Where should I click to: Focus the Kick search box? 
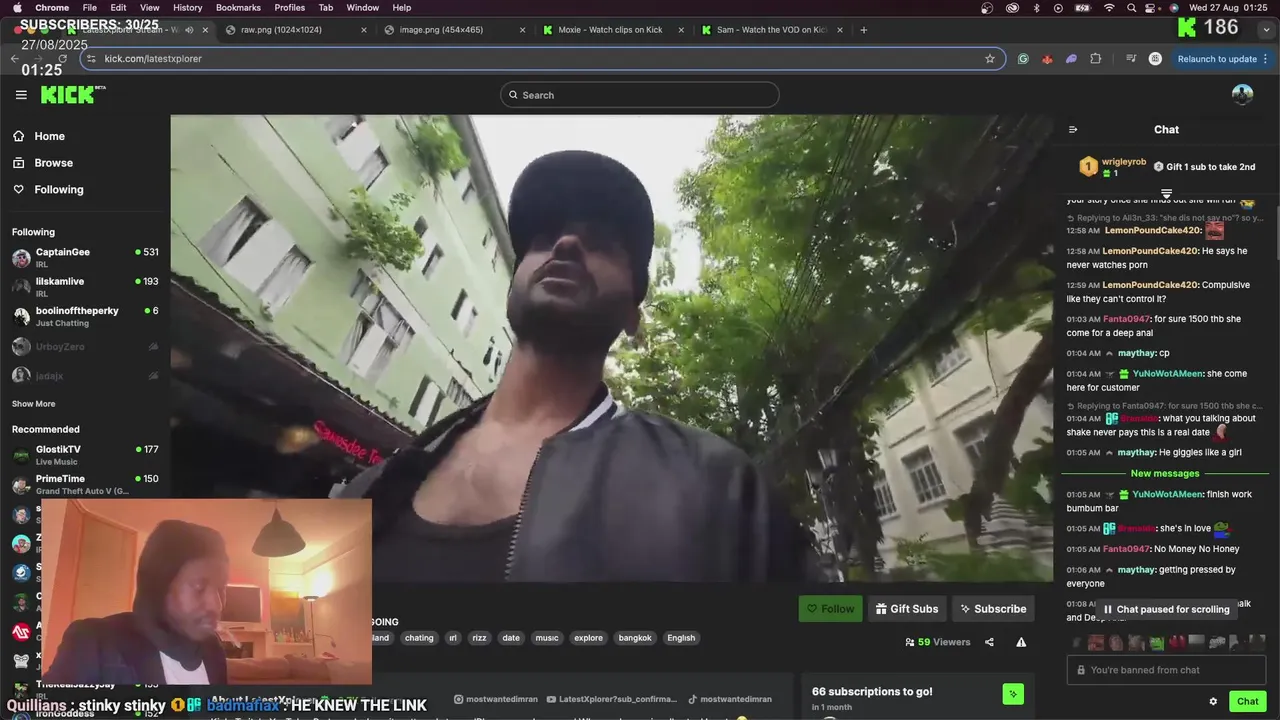tap(639, 95)
